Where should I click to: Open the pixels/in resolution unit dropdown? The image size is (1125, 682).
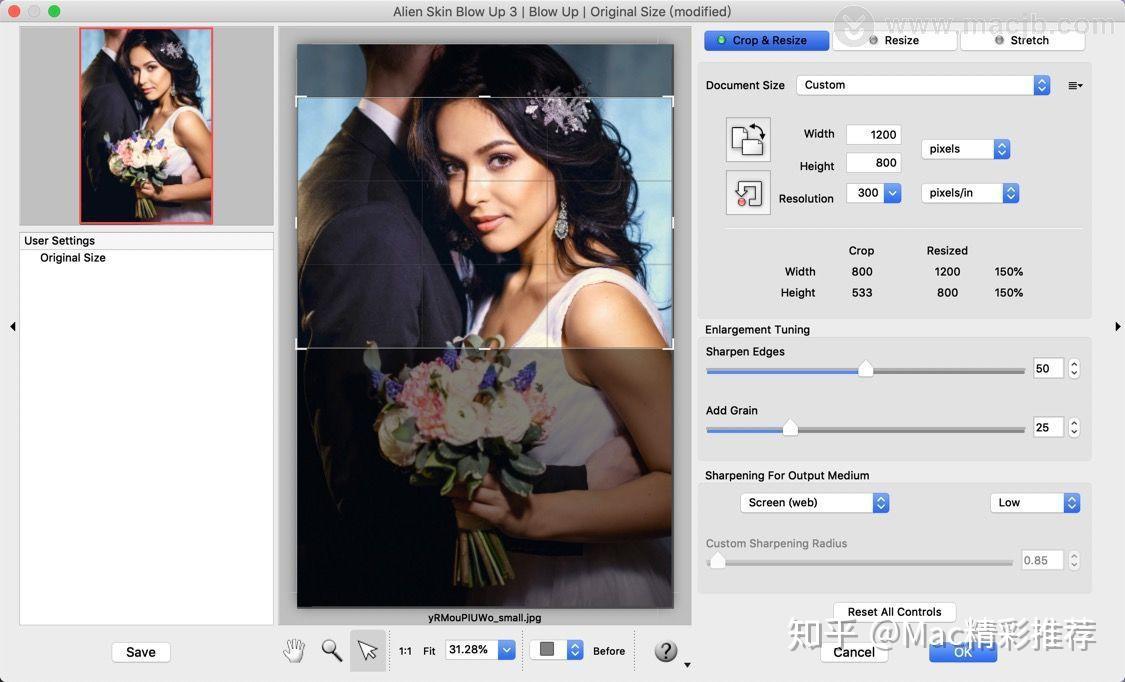[970, 193]
